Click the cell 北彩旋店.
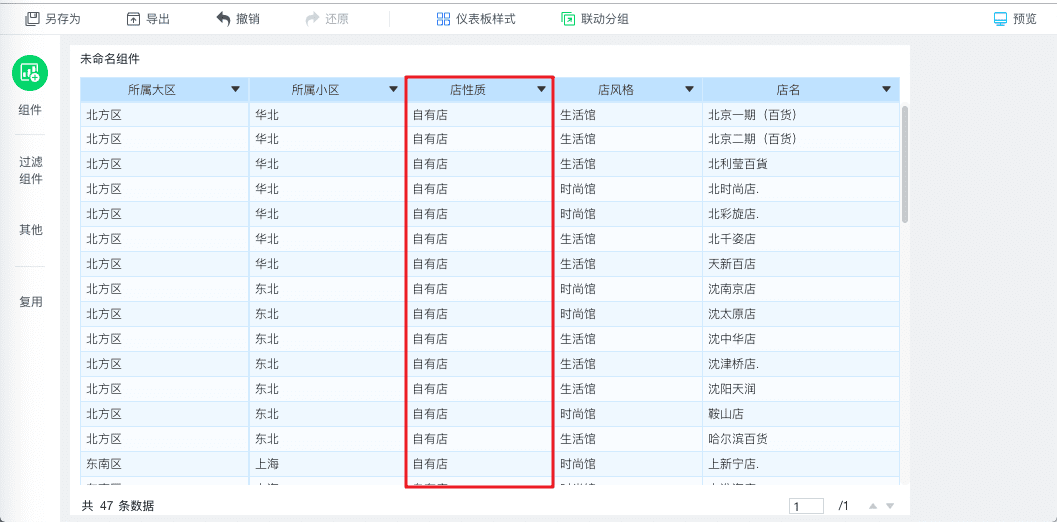1057x522 pixels. pyautogui.click(x=800, y=214)
